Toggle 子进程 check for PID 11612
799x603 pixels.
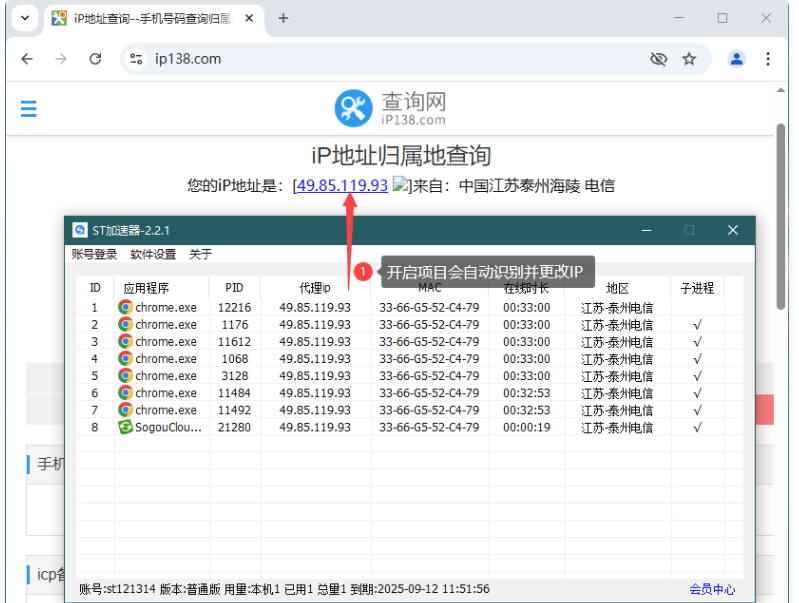click(x=698, y=342)
